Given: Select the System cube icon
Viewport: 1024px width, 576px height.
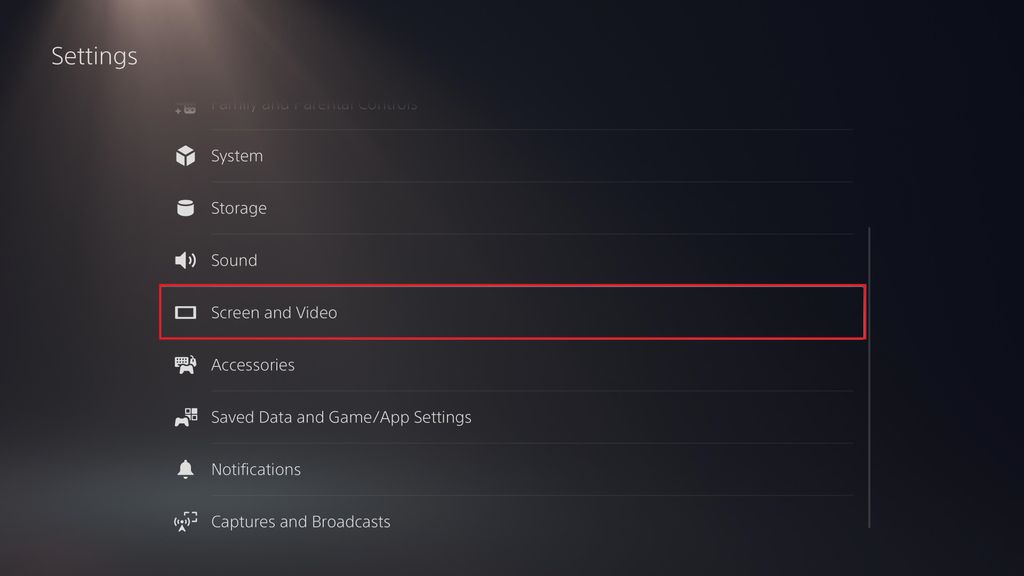Looking at the screenshot, I should click(186, 156).
